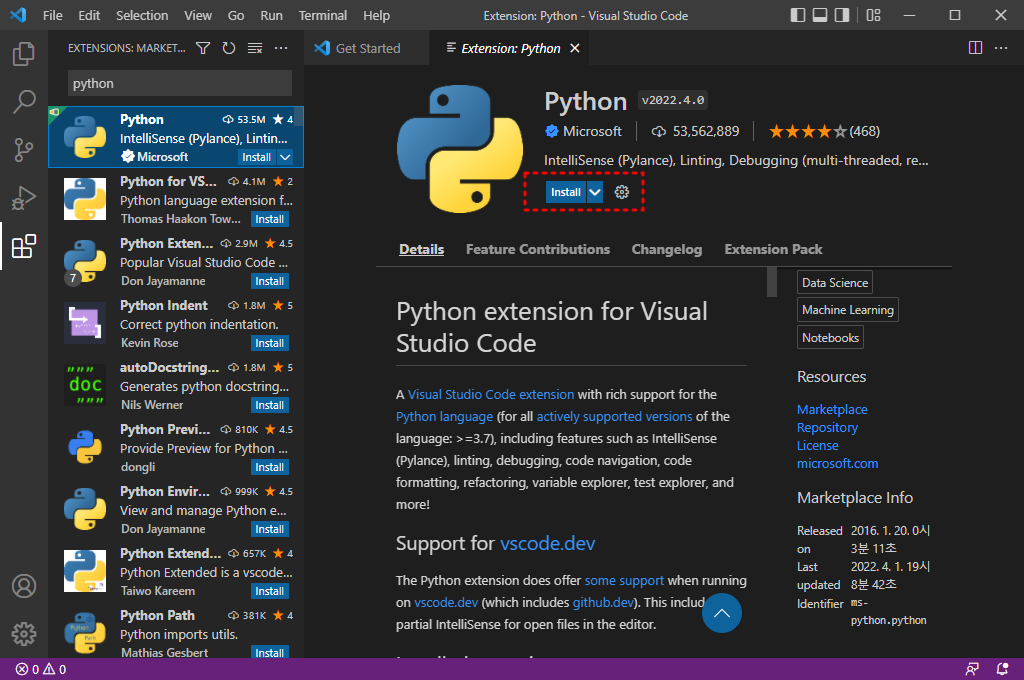
Task: Select the Details tab
Action: [421, 249]
